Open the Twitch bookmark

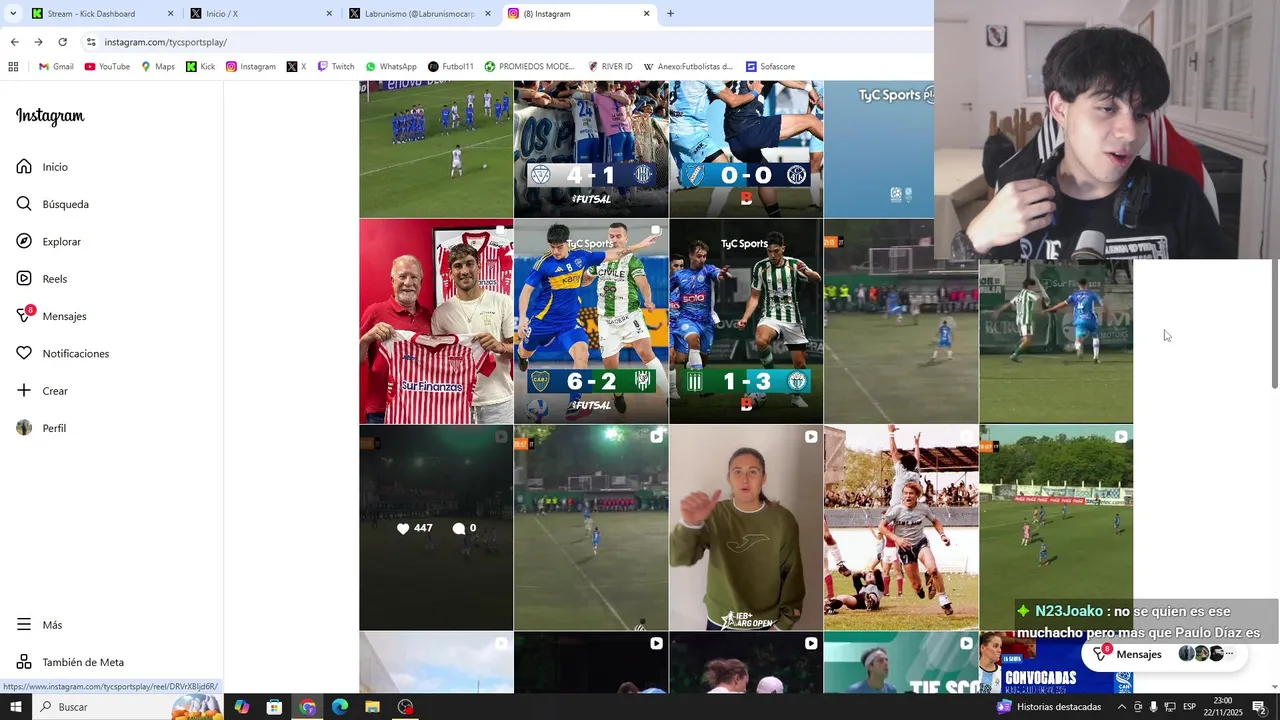[x=336, y=67]
